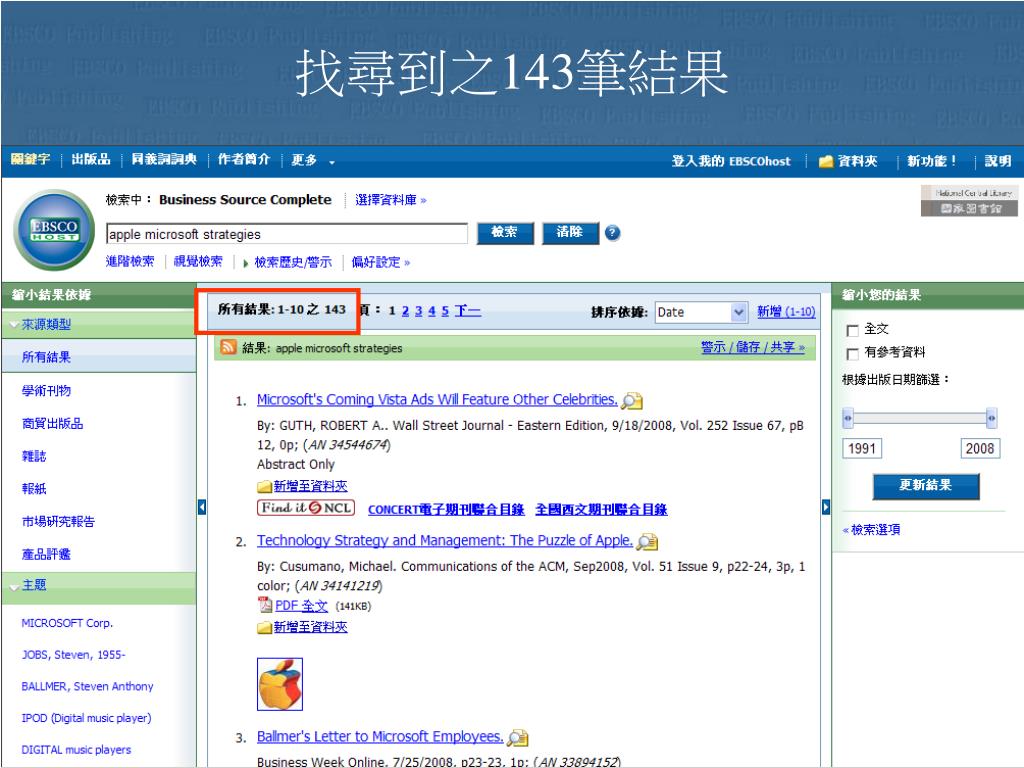Preview icon after Technology Strategy and Management title
Viewport: 1024px width, 768px height.
[647, 541]
